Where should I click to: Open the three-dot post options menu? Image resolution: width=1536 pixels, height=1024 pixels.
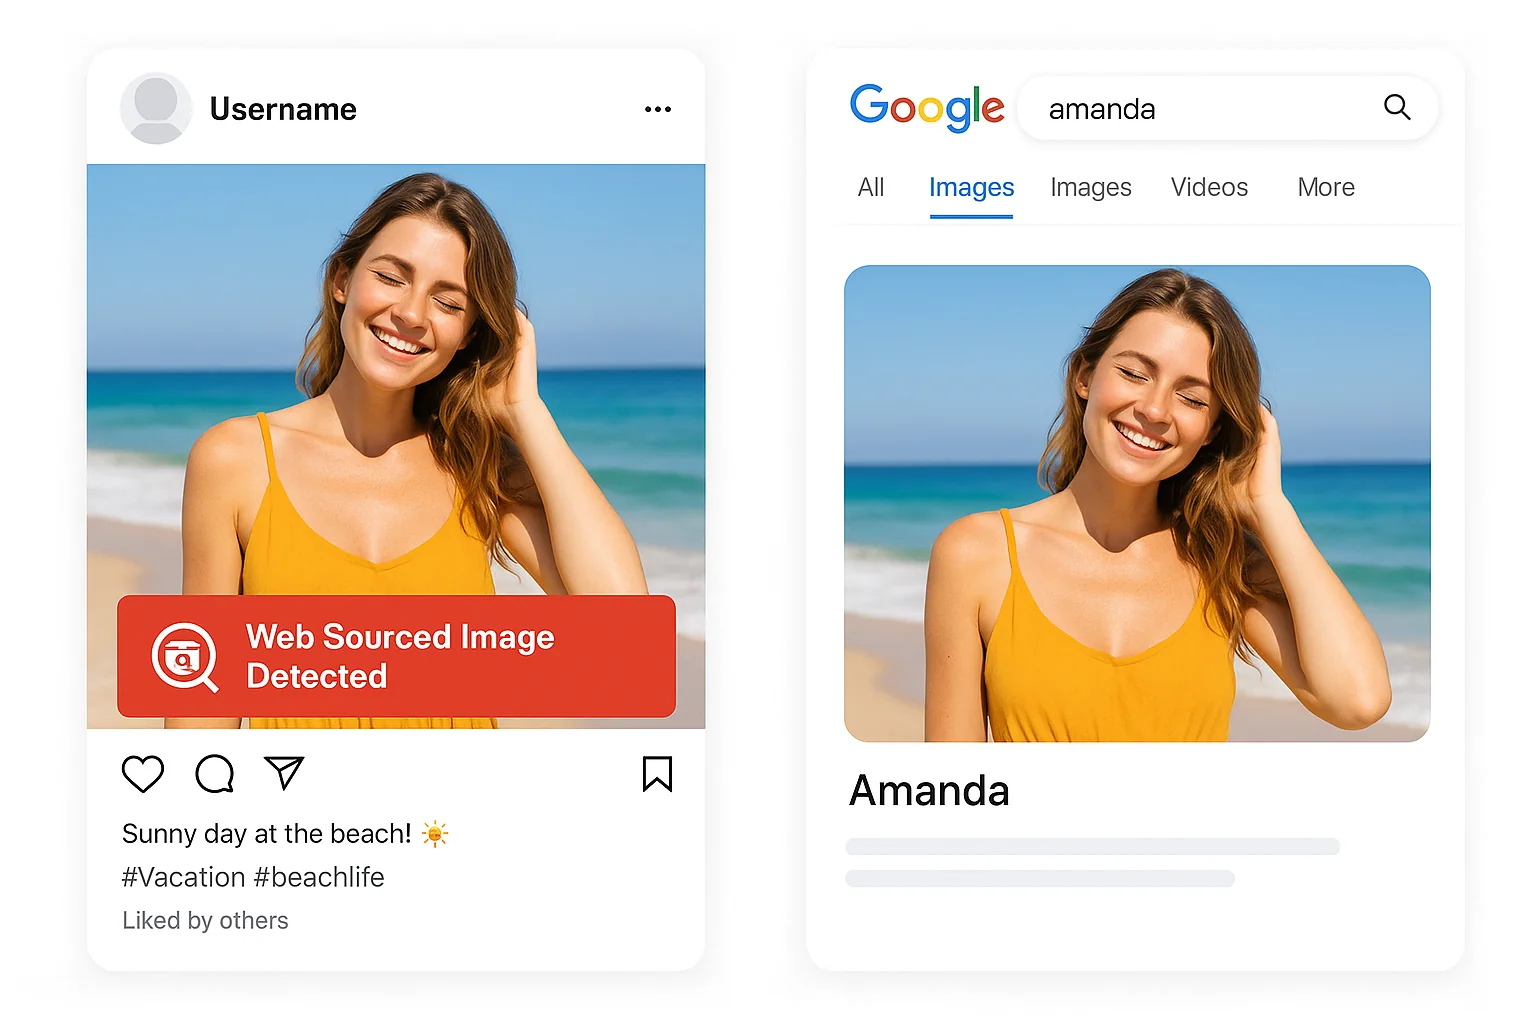(658, 109)
